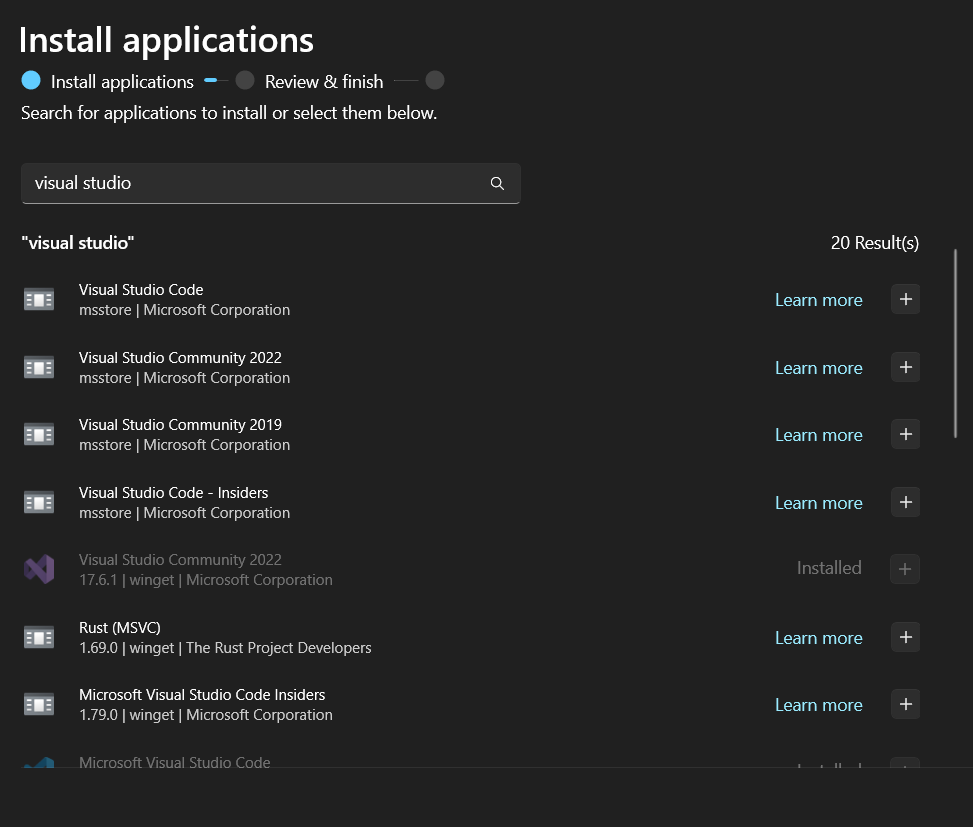Add Visual Studio Code using the plus button

click(905, 299)
